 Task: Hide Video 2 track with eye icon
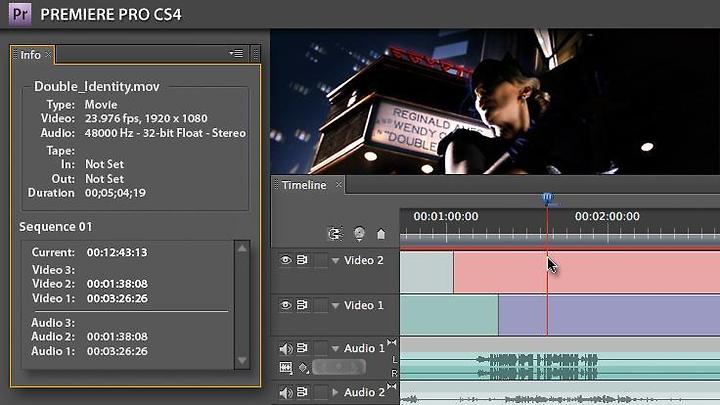coord(285,260)
